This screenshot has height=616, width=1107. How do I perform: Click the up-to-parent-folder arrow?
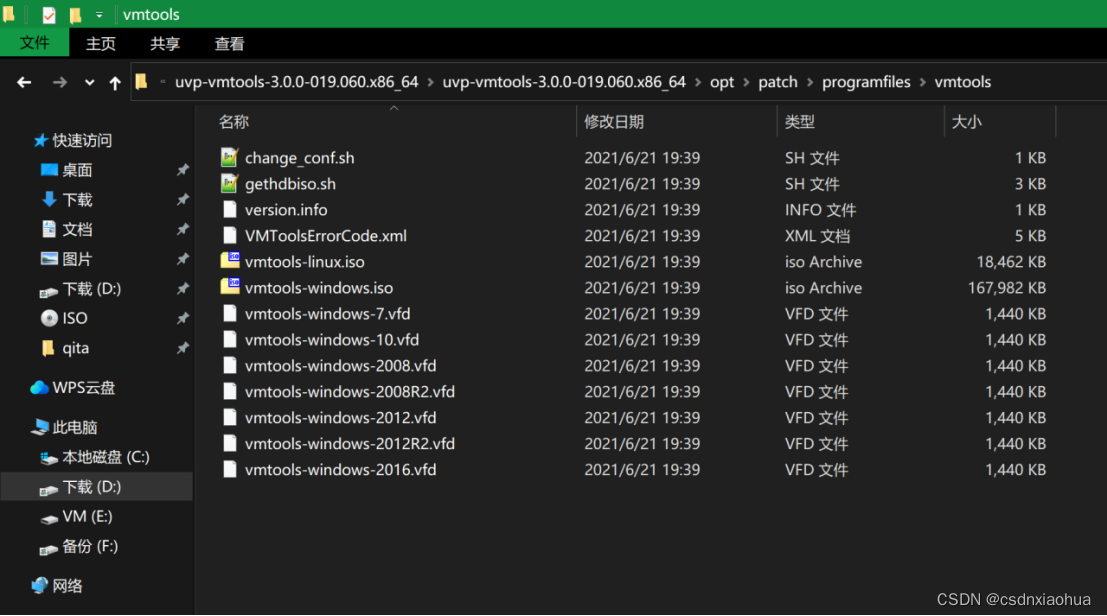tap(115, 81)
